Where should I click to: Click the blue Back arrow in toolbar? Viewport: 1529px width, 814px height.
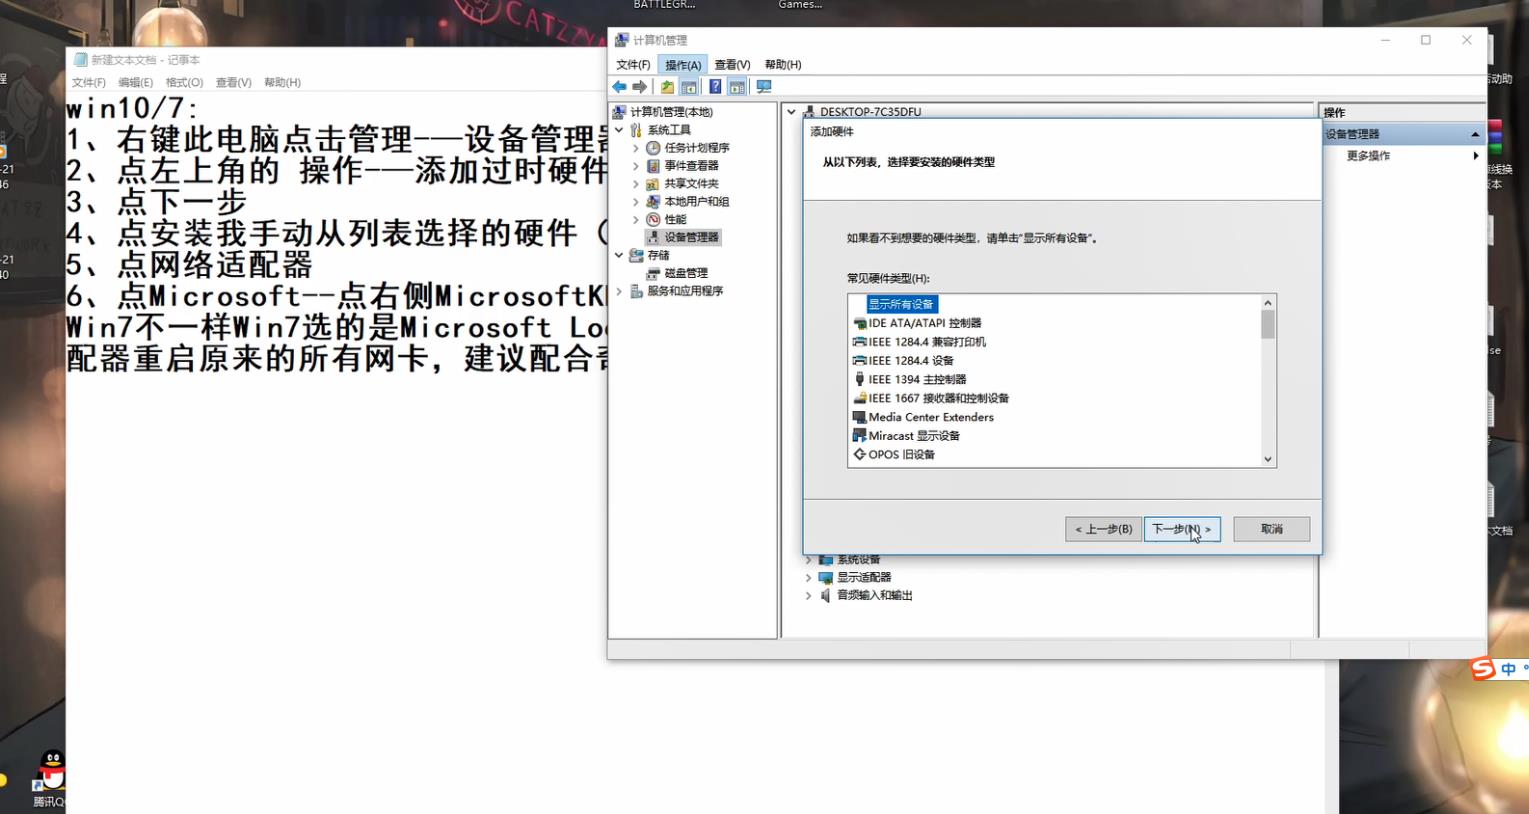click(x=620, y=87)
